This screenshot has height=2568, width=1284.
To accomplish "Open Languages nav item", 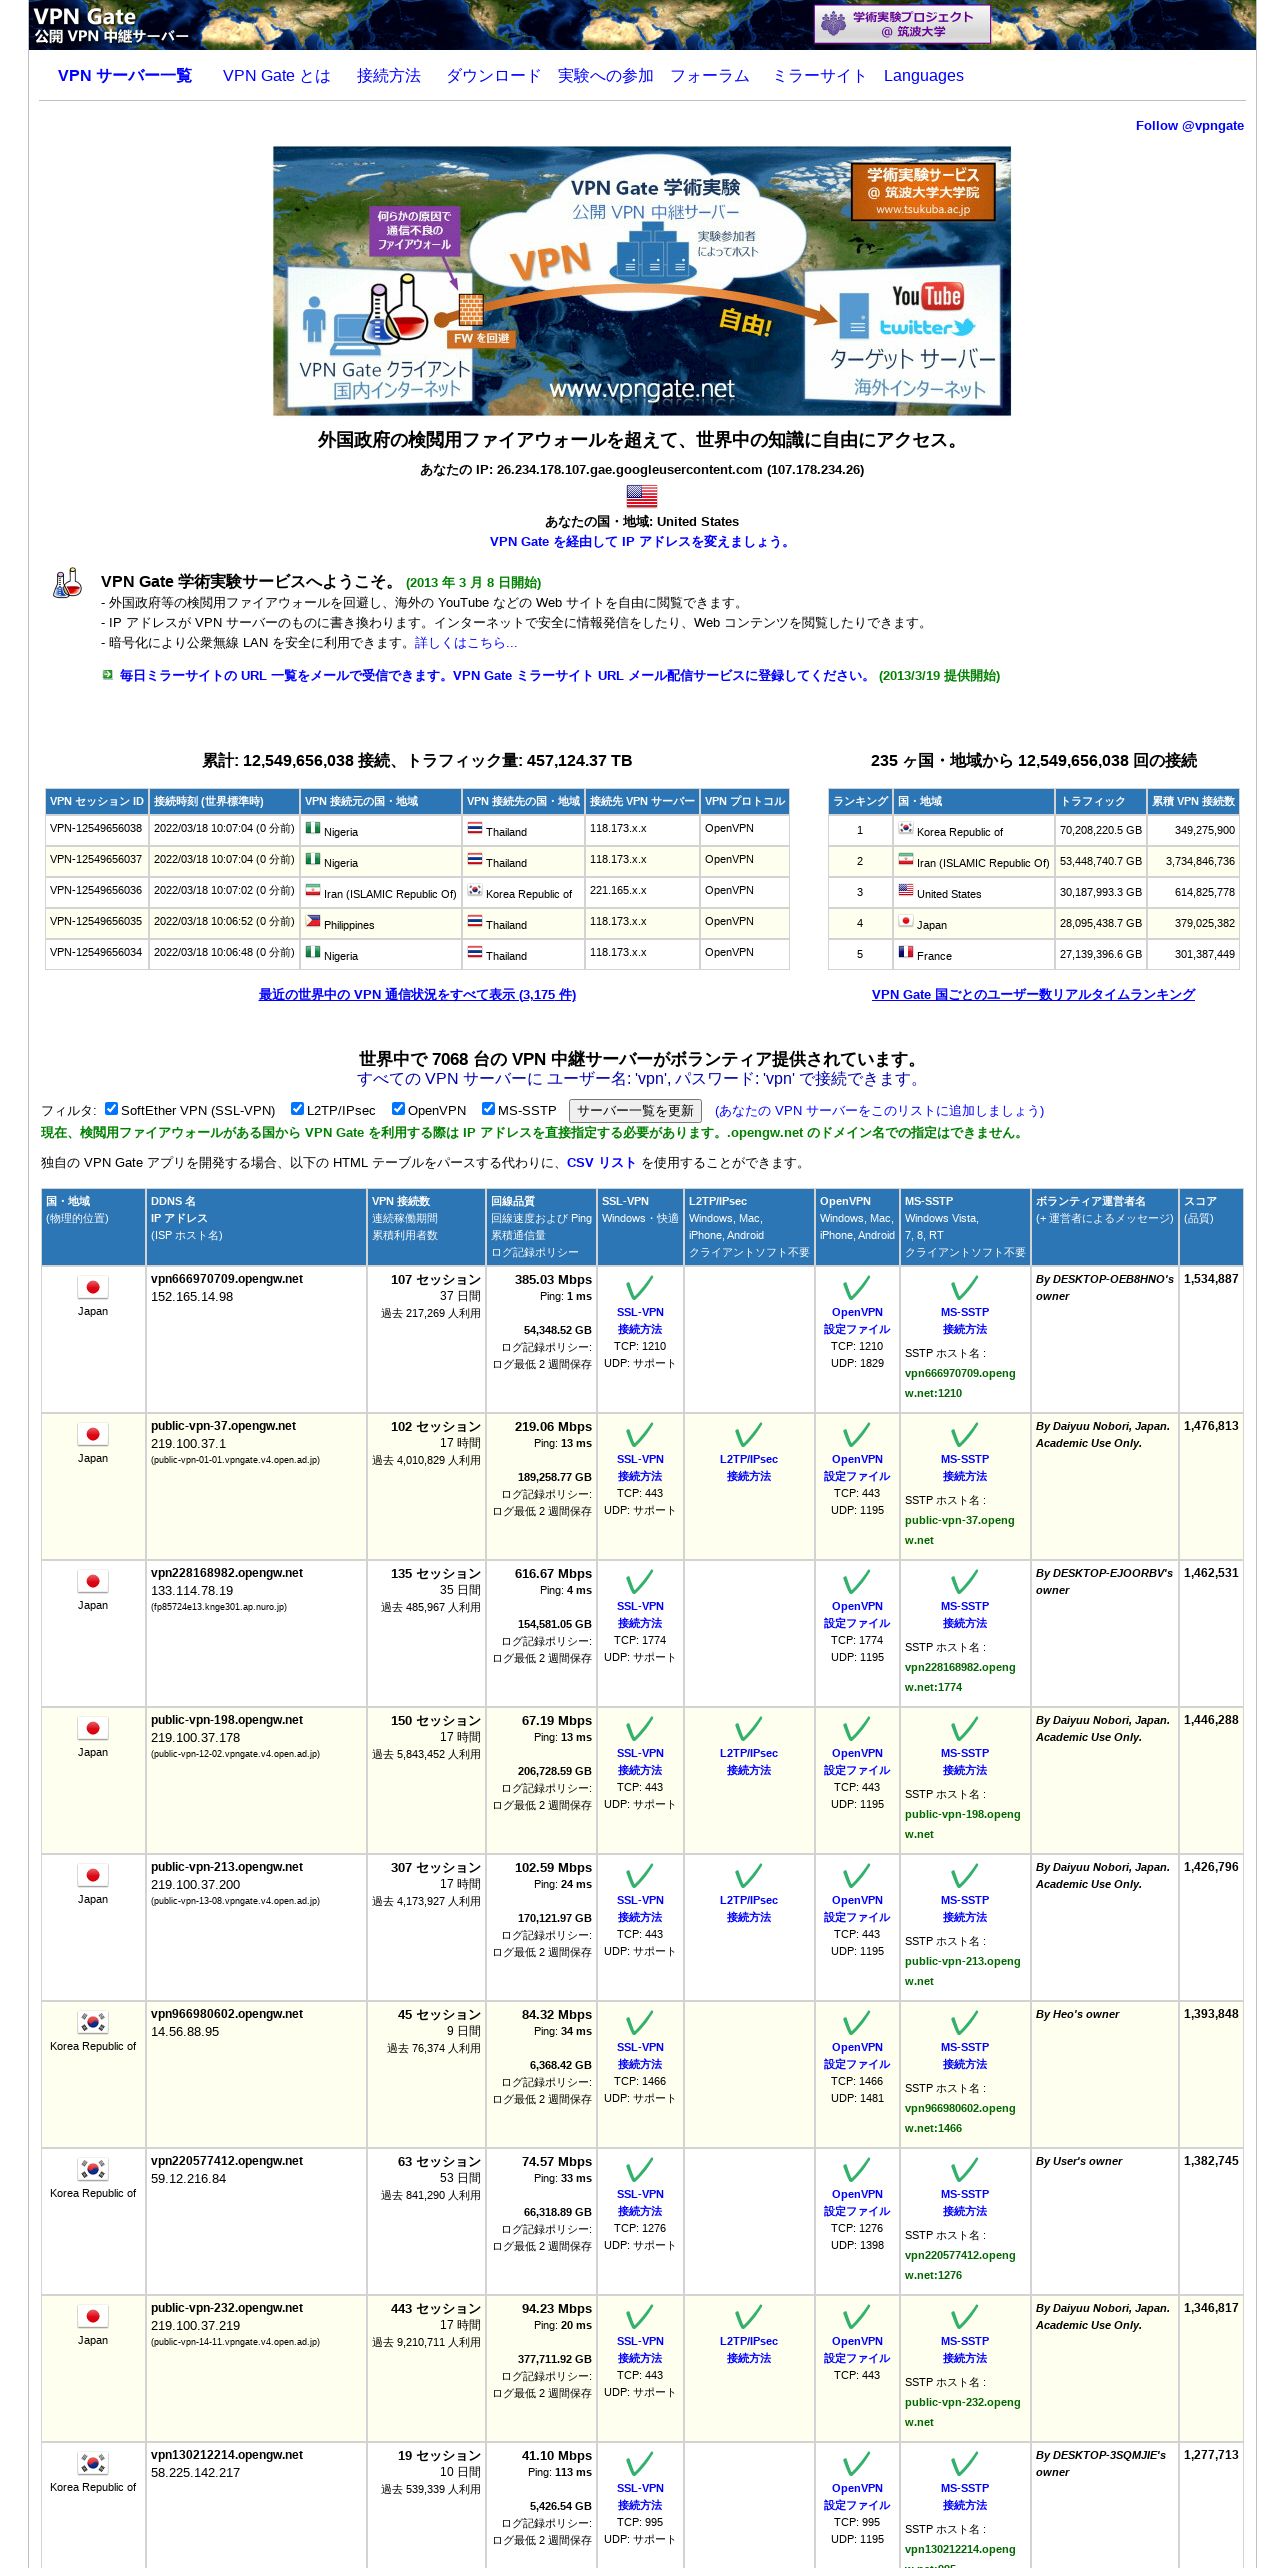I will point(924,76).
